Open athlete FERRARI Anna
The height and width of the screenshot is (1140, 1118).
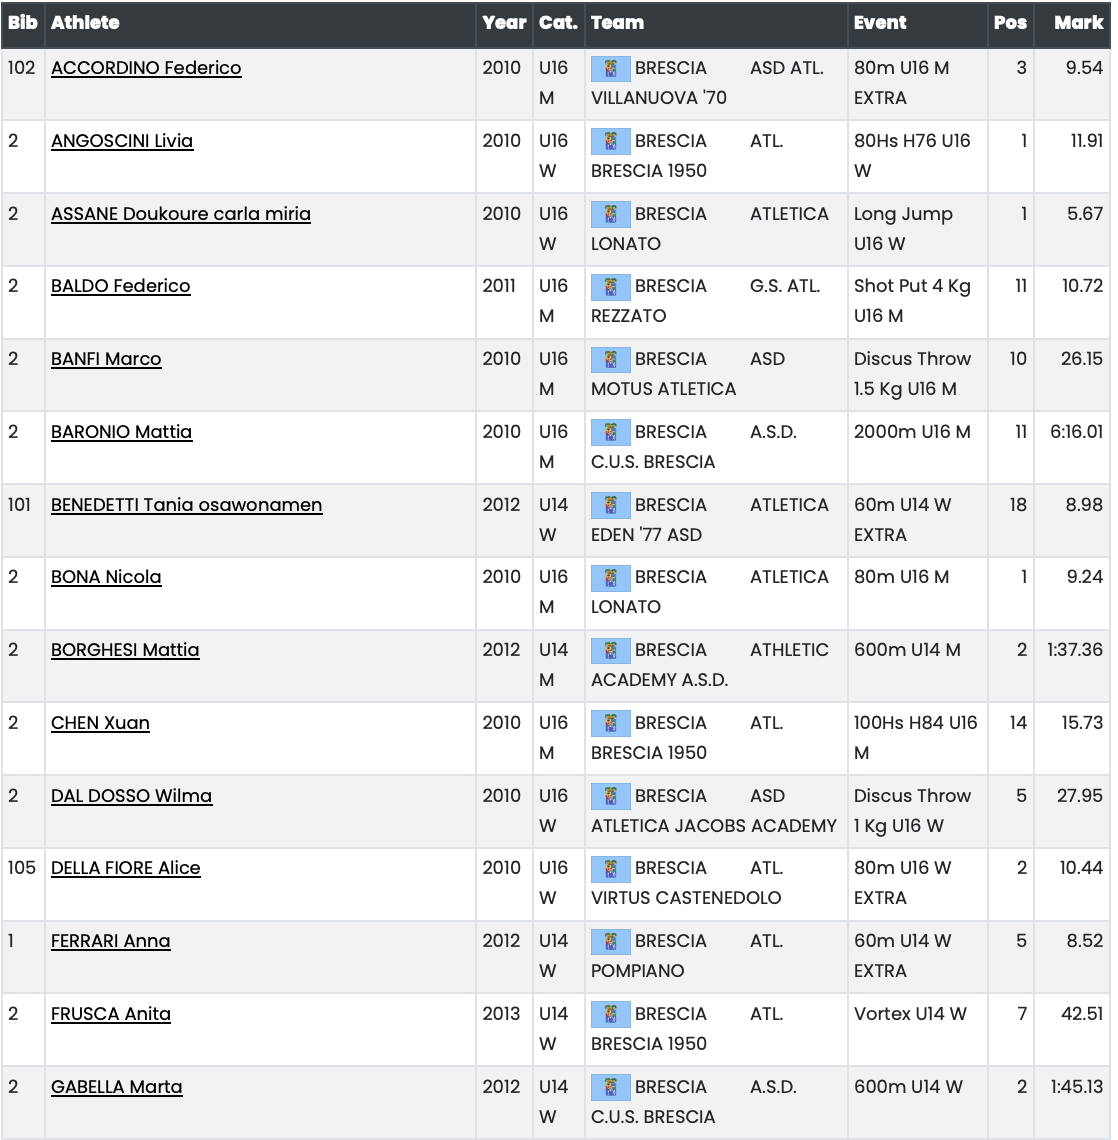point(110,940)
